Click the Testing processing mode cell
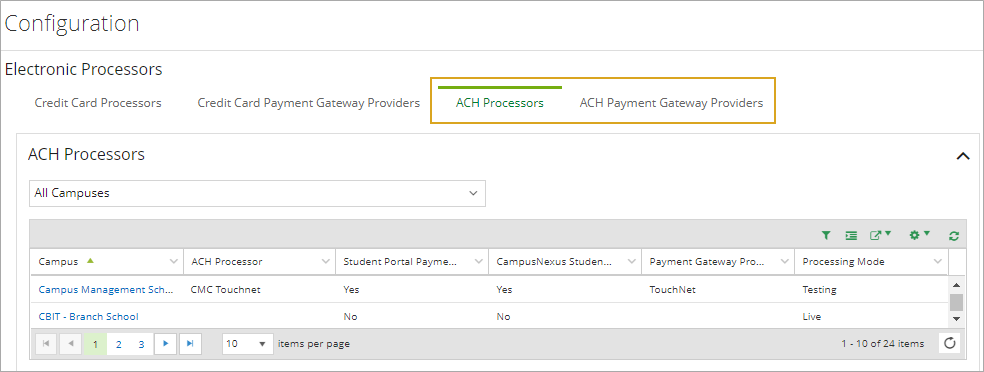This screenshot has width=984, height=372. pos(819,290)
